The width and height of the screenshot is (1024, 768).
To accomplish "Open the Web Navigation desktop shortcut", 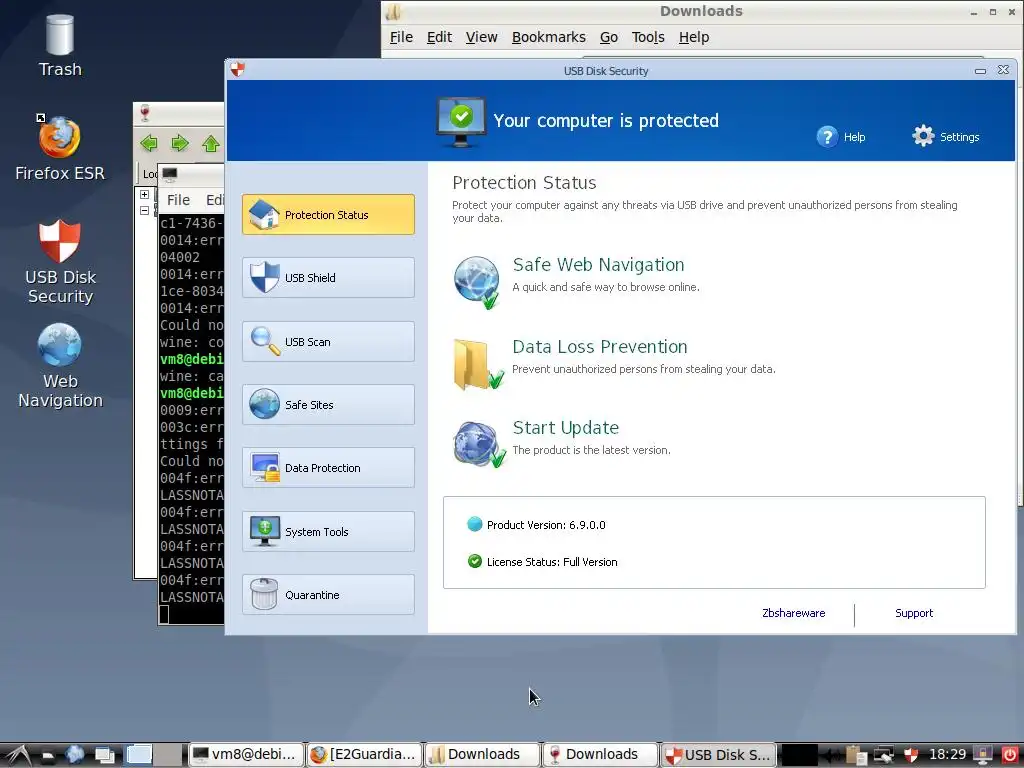I will (x=60, y=366).
